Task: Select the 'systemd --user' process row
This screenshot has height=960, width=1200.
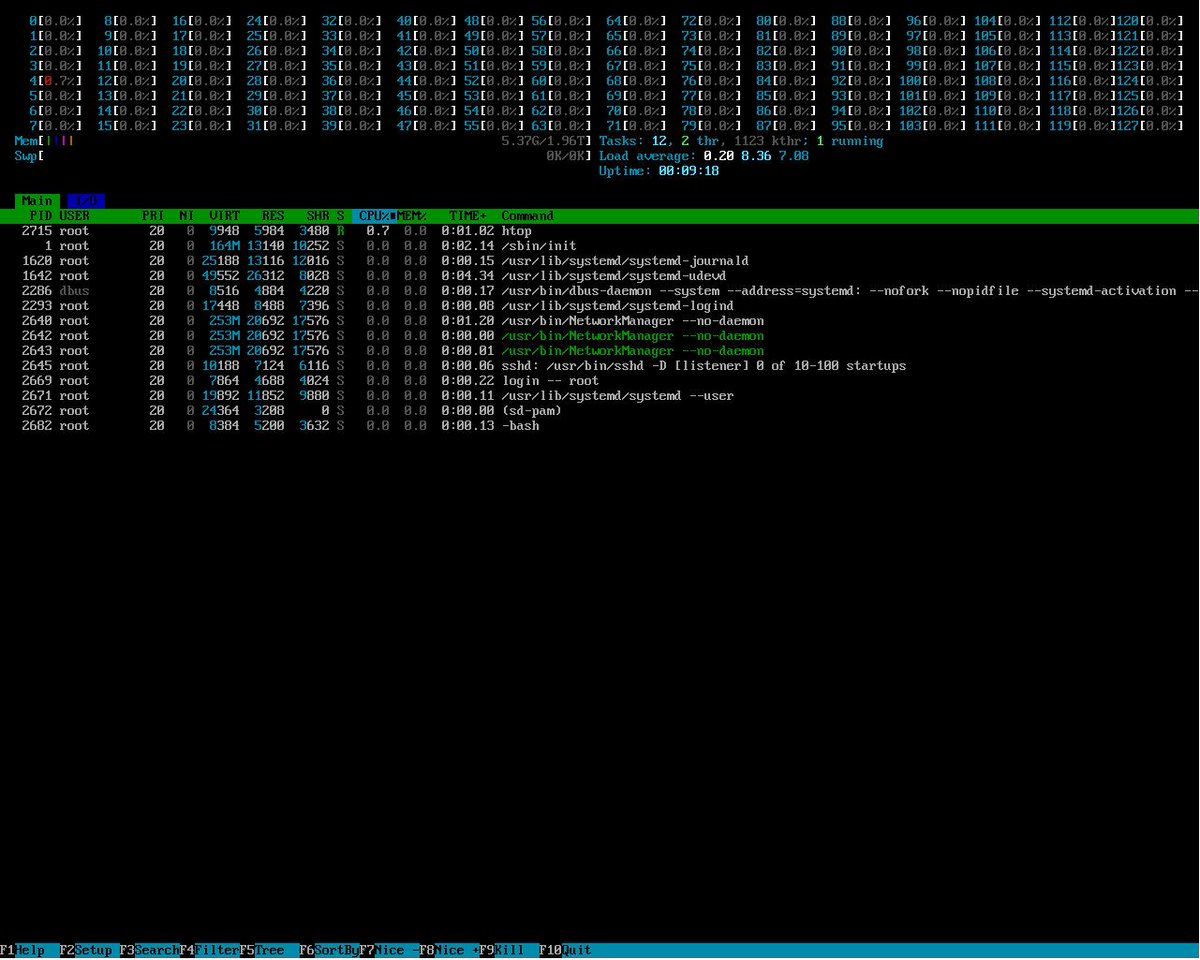Action: pyautogui.click(x=600, y=396)
